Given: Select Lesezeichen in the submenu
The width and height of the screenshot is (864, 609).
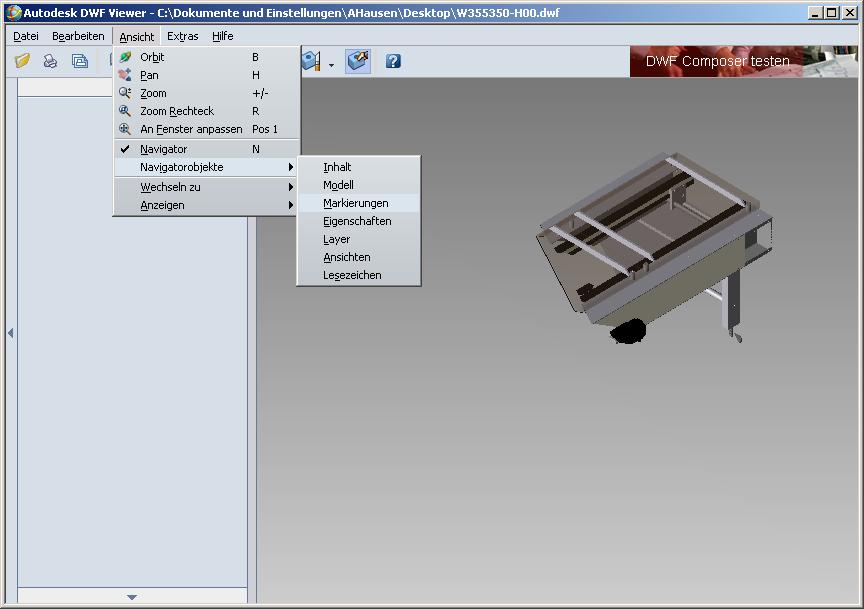Looking at the screenshot, I should pos(359,275).
